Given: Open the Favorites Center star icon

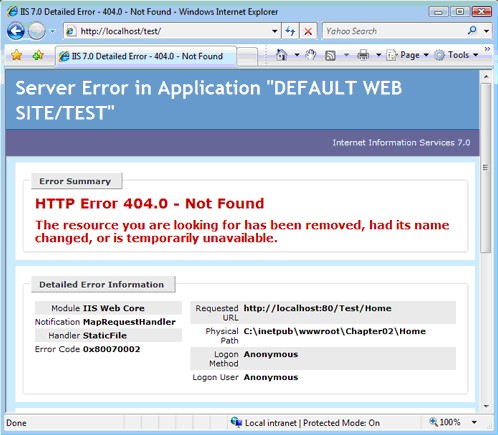Looking at the screenshot, I should (x=16, y=55).
